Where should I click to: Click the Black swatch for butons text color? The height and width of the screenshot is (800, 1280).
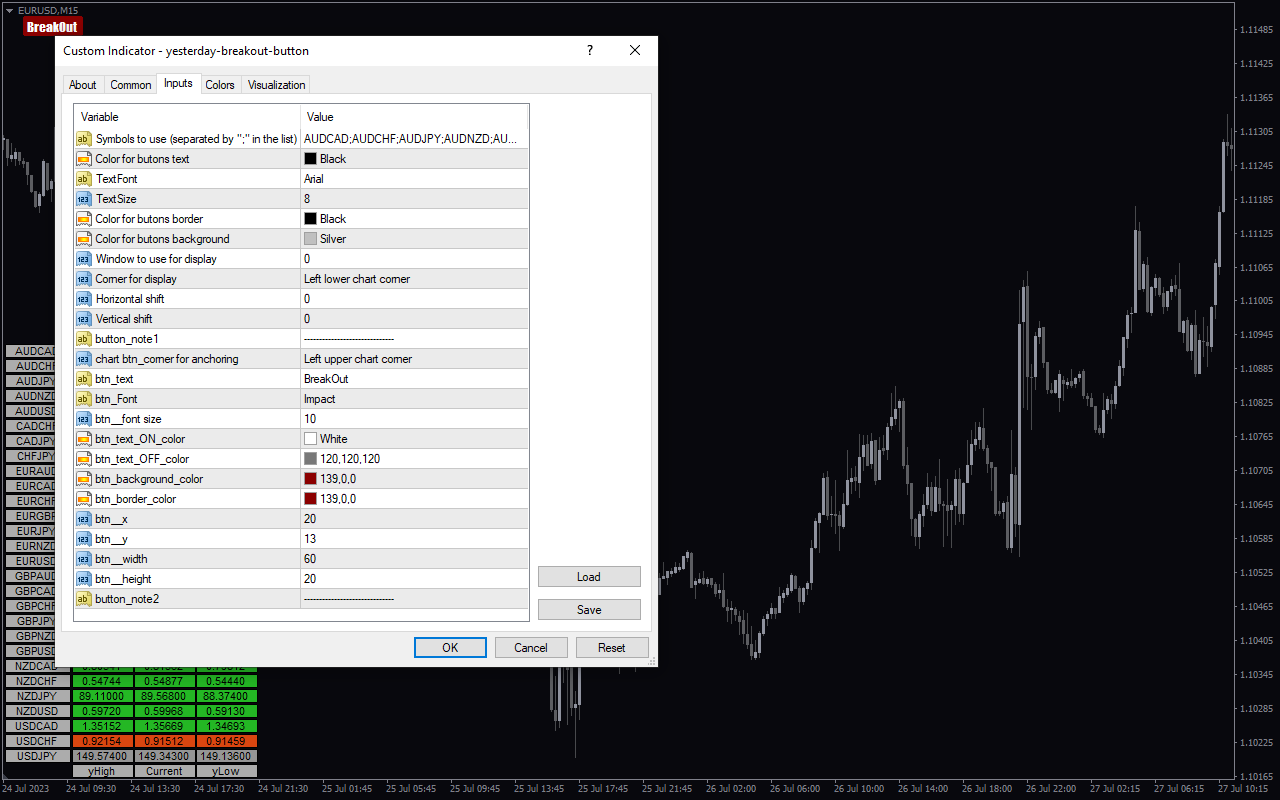[310, 159]
